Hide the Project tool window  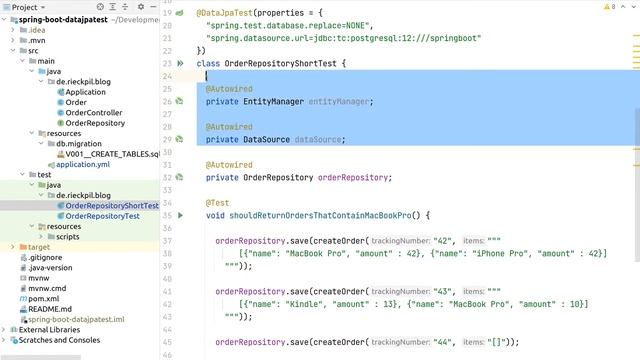click(x=153, y=7)
